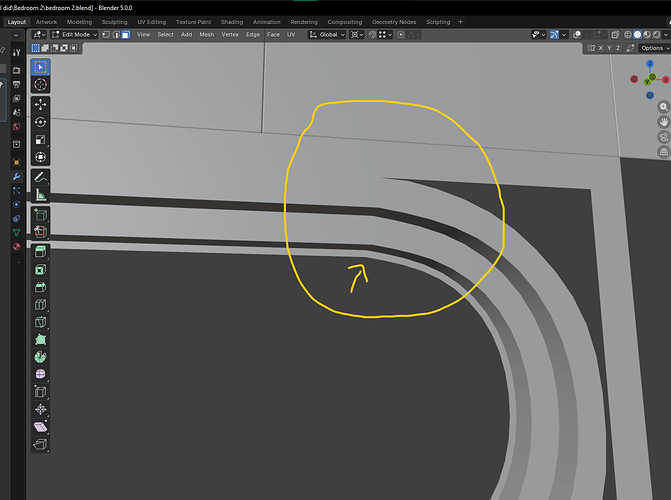Select the Scale tool
Screen dimensions: 671x500
coord(41,140)
